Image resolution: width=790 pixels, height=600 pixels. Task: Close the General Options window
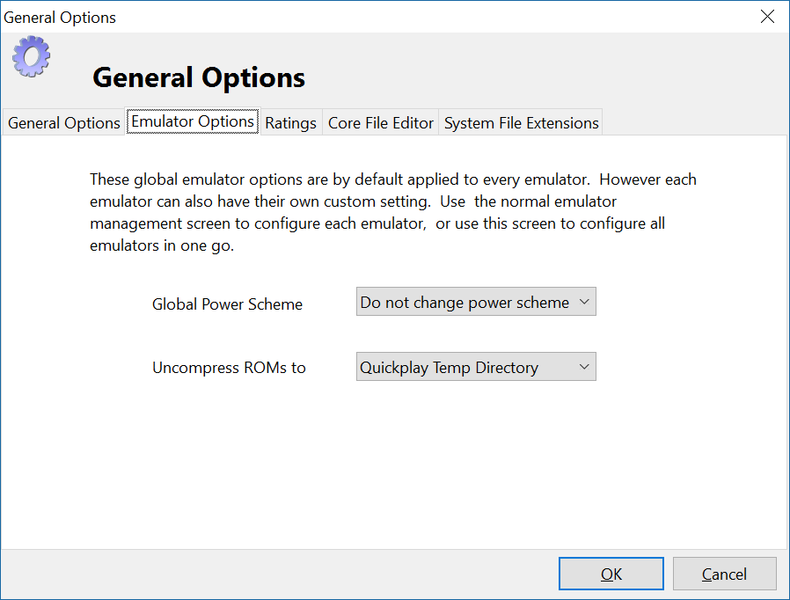(x=767, y=16)
